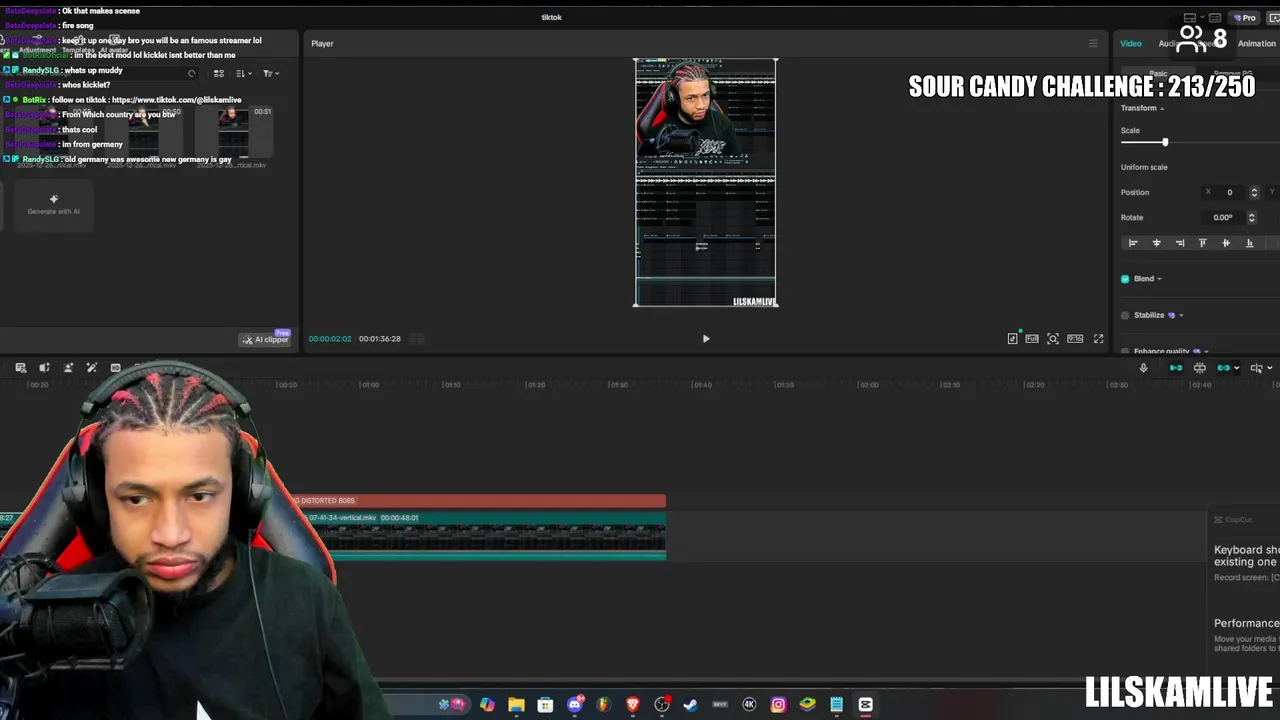Open Discord from the taskbar
The height and width of the screenshot is (720, 1280).
coord(575,705)
